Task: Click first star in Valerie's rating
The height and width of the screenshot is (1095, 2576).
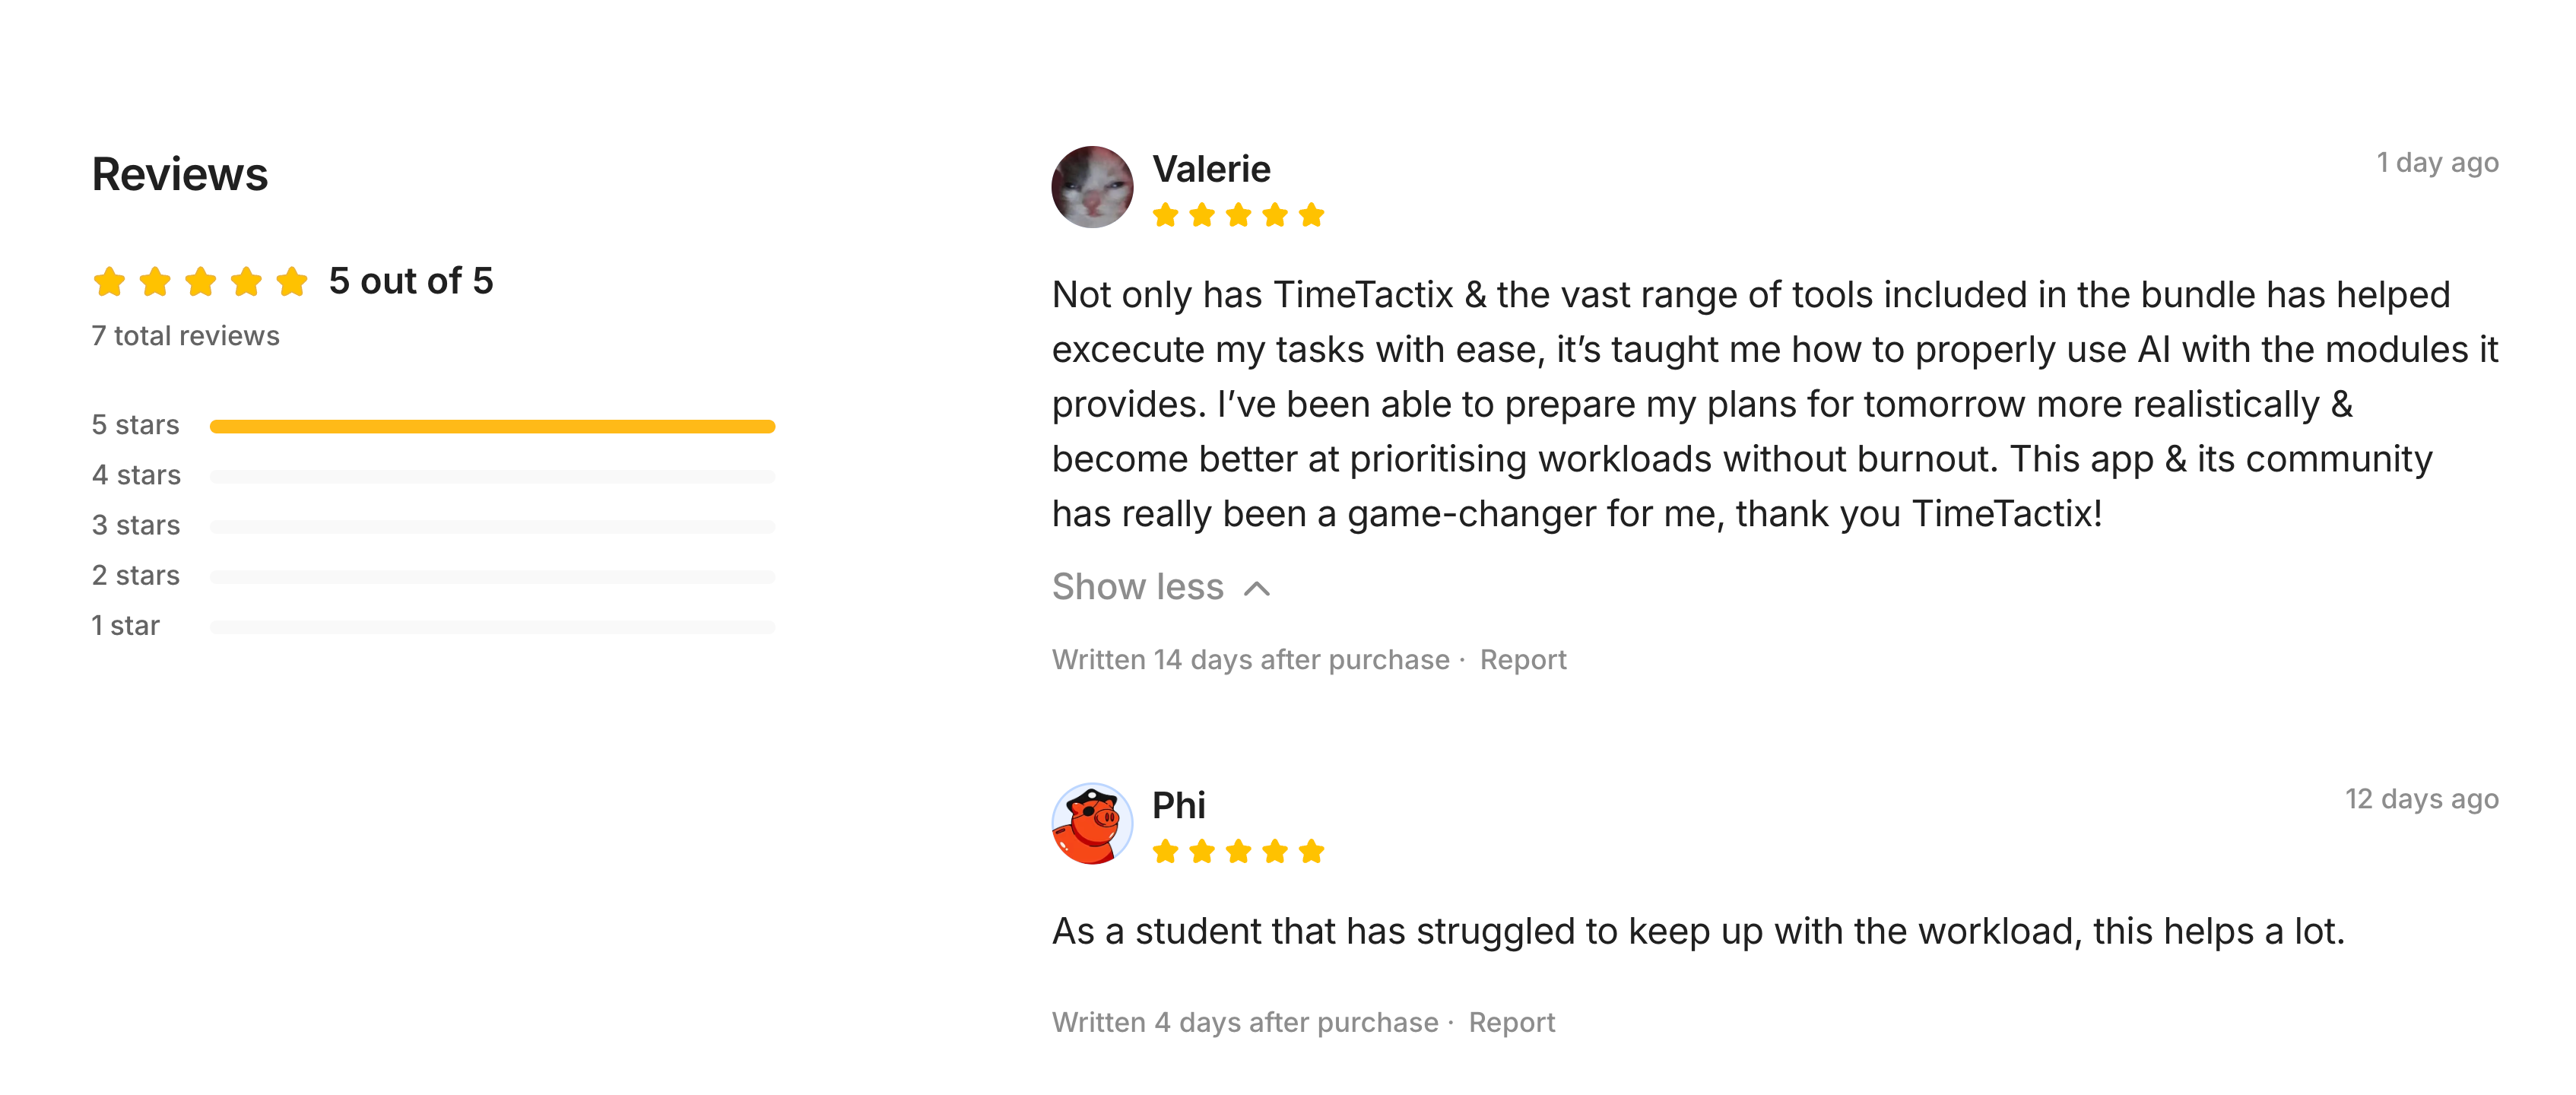Action: (1165, 215)
